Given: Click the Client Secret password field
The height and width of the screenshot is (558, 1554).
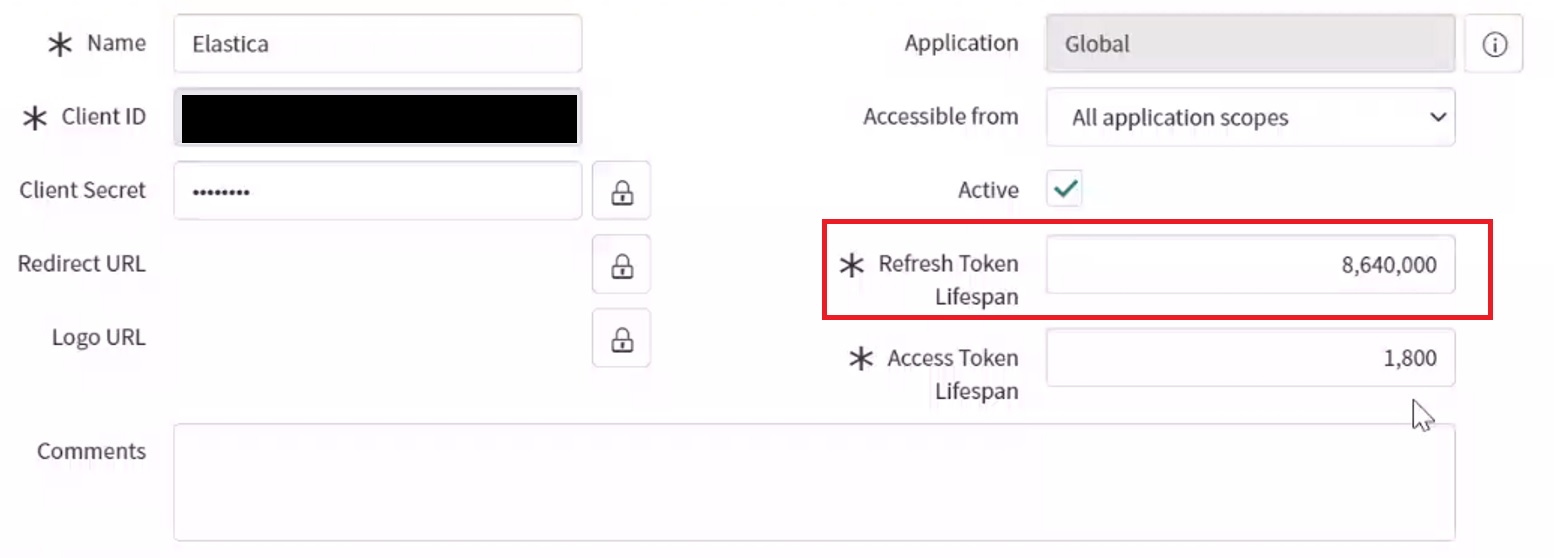Looking at the screenshot, I should click(x=377, y=191).
